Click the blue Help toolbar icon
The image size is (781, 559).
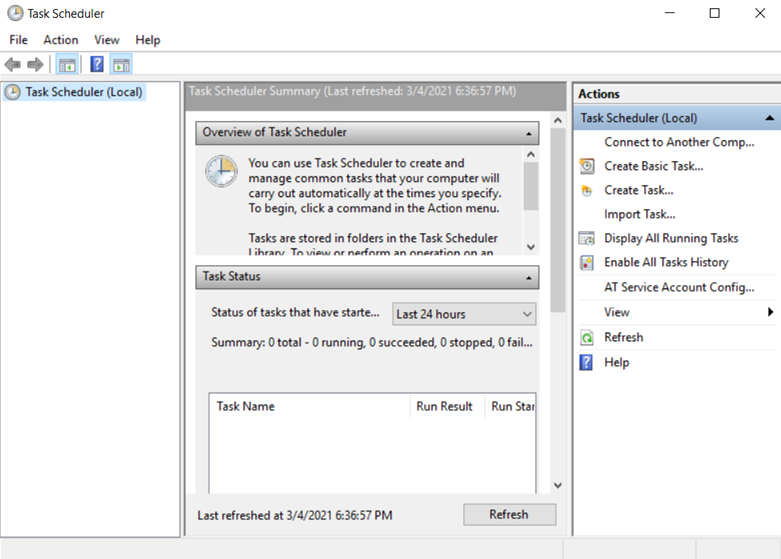(x=97, y=64)
